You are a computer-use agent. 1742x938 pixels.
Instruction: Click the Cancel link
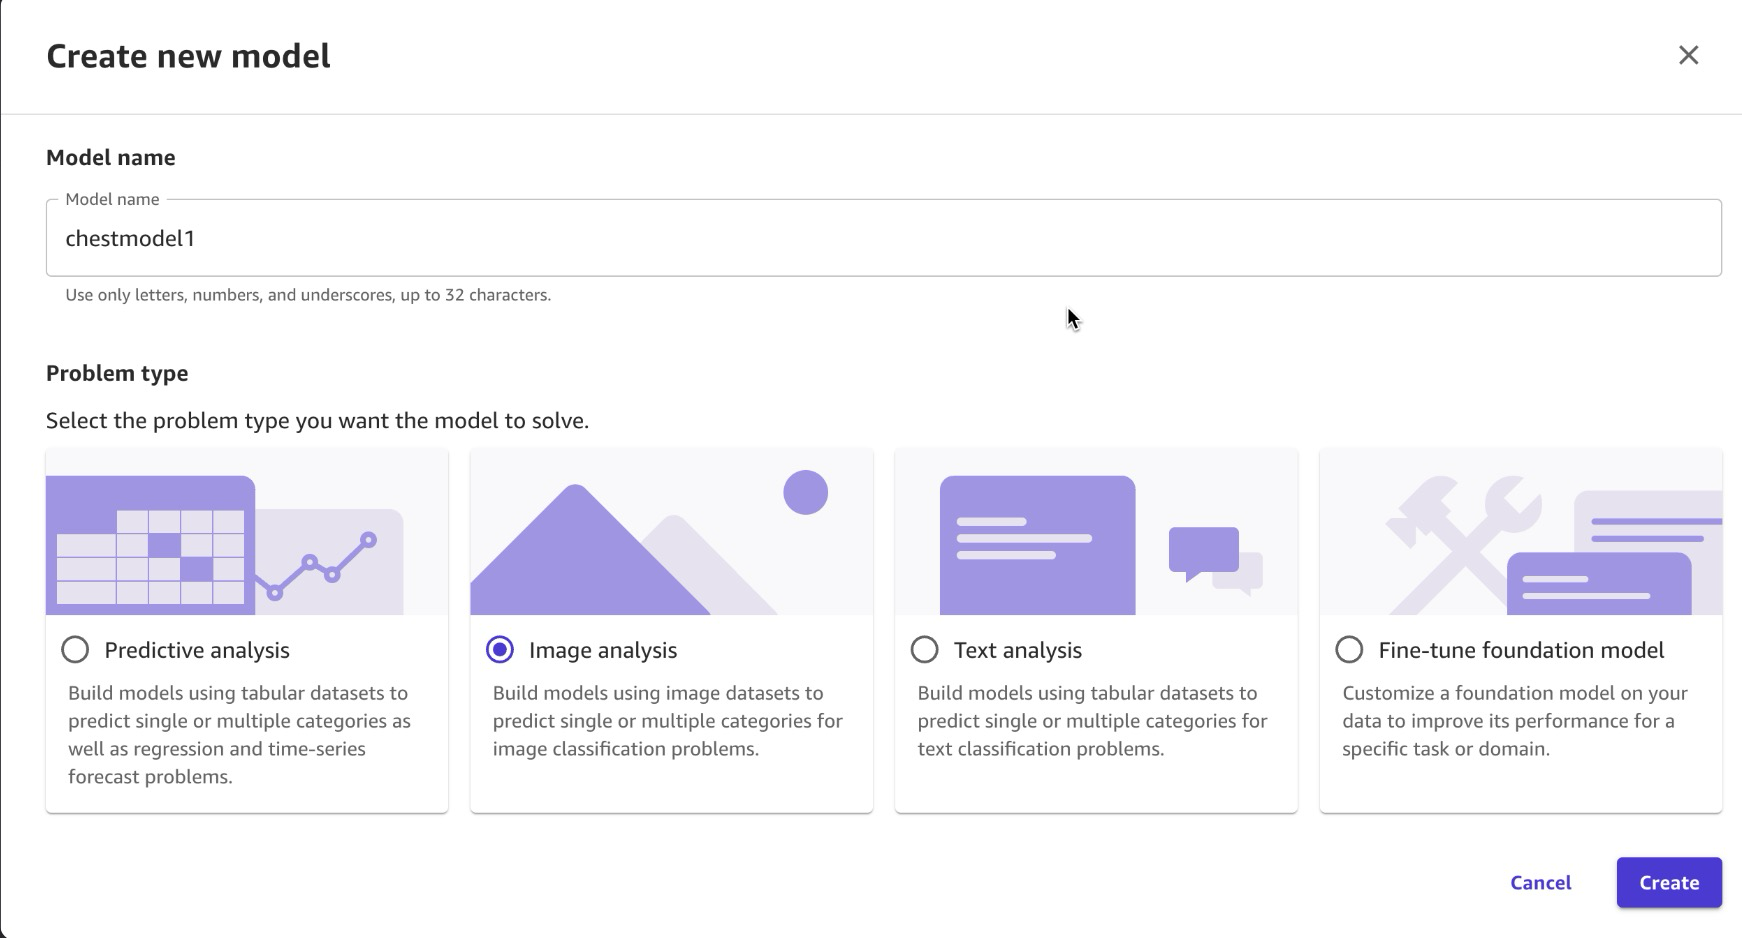pyautogui.click(x=1540, y=882)
